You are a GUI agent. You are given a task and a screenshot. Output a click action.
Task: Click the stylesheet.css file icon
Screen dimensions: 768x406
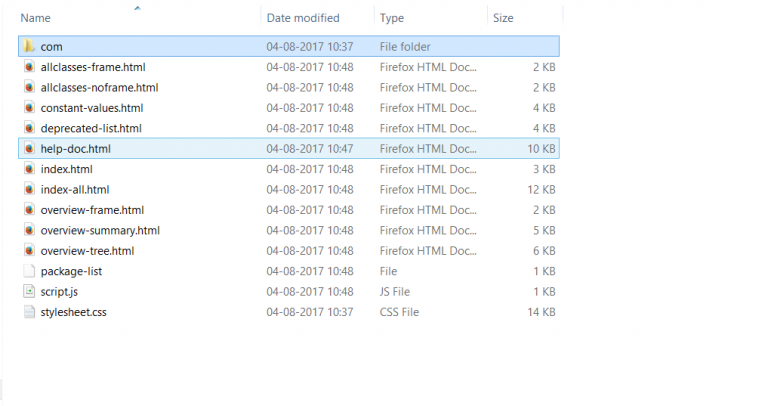pyautogui.click(x=29, y=312)
